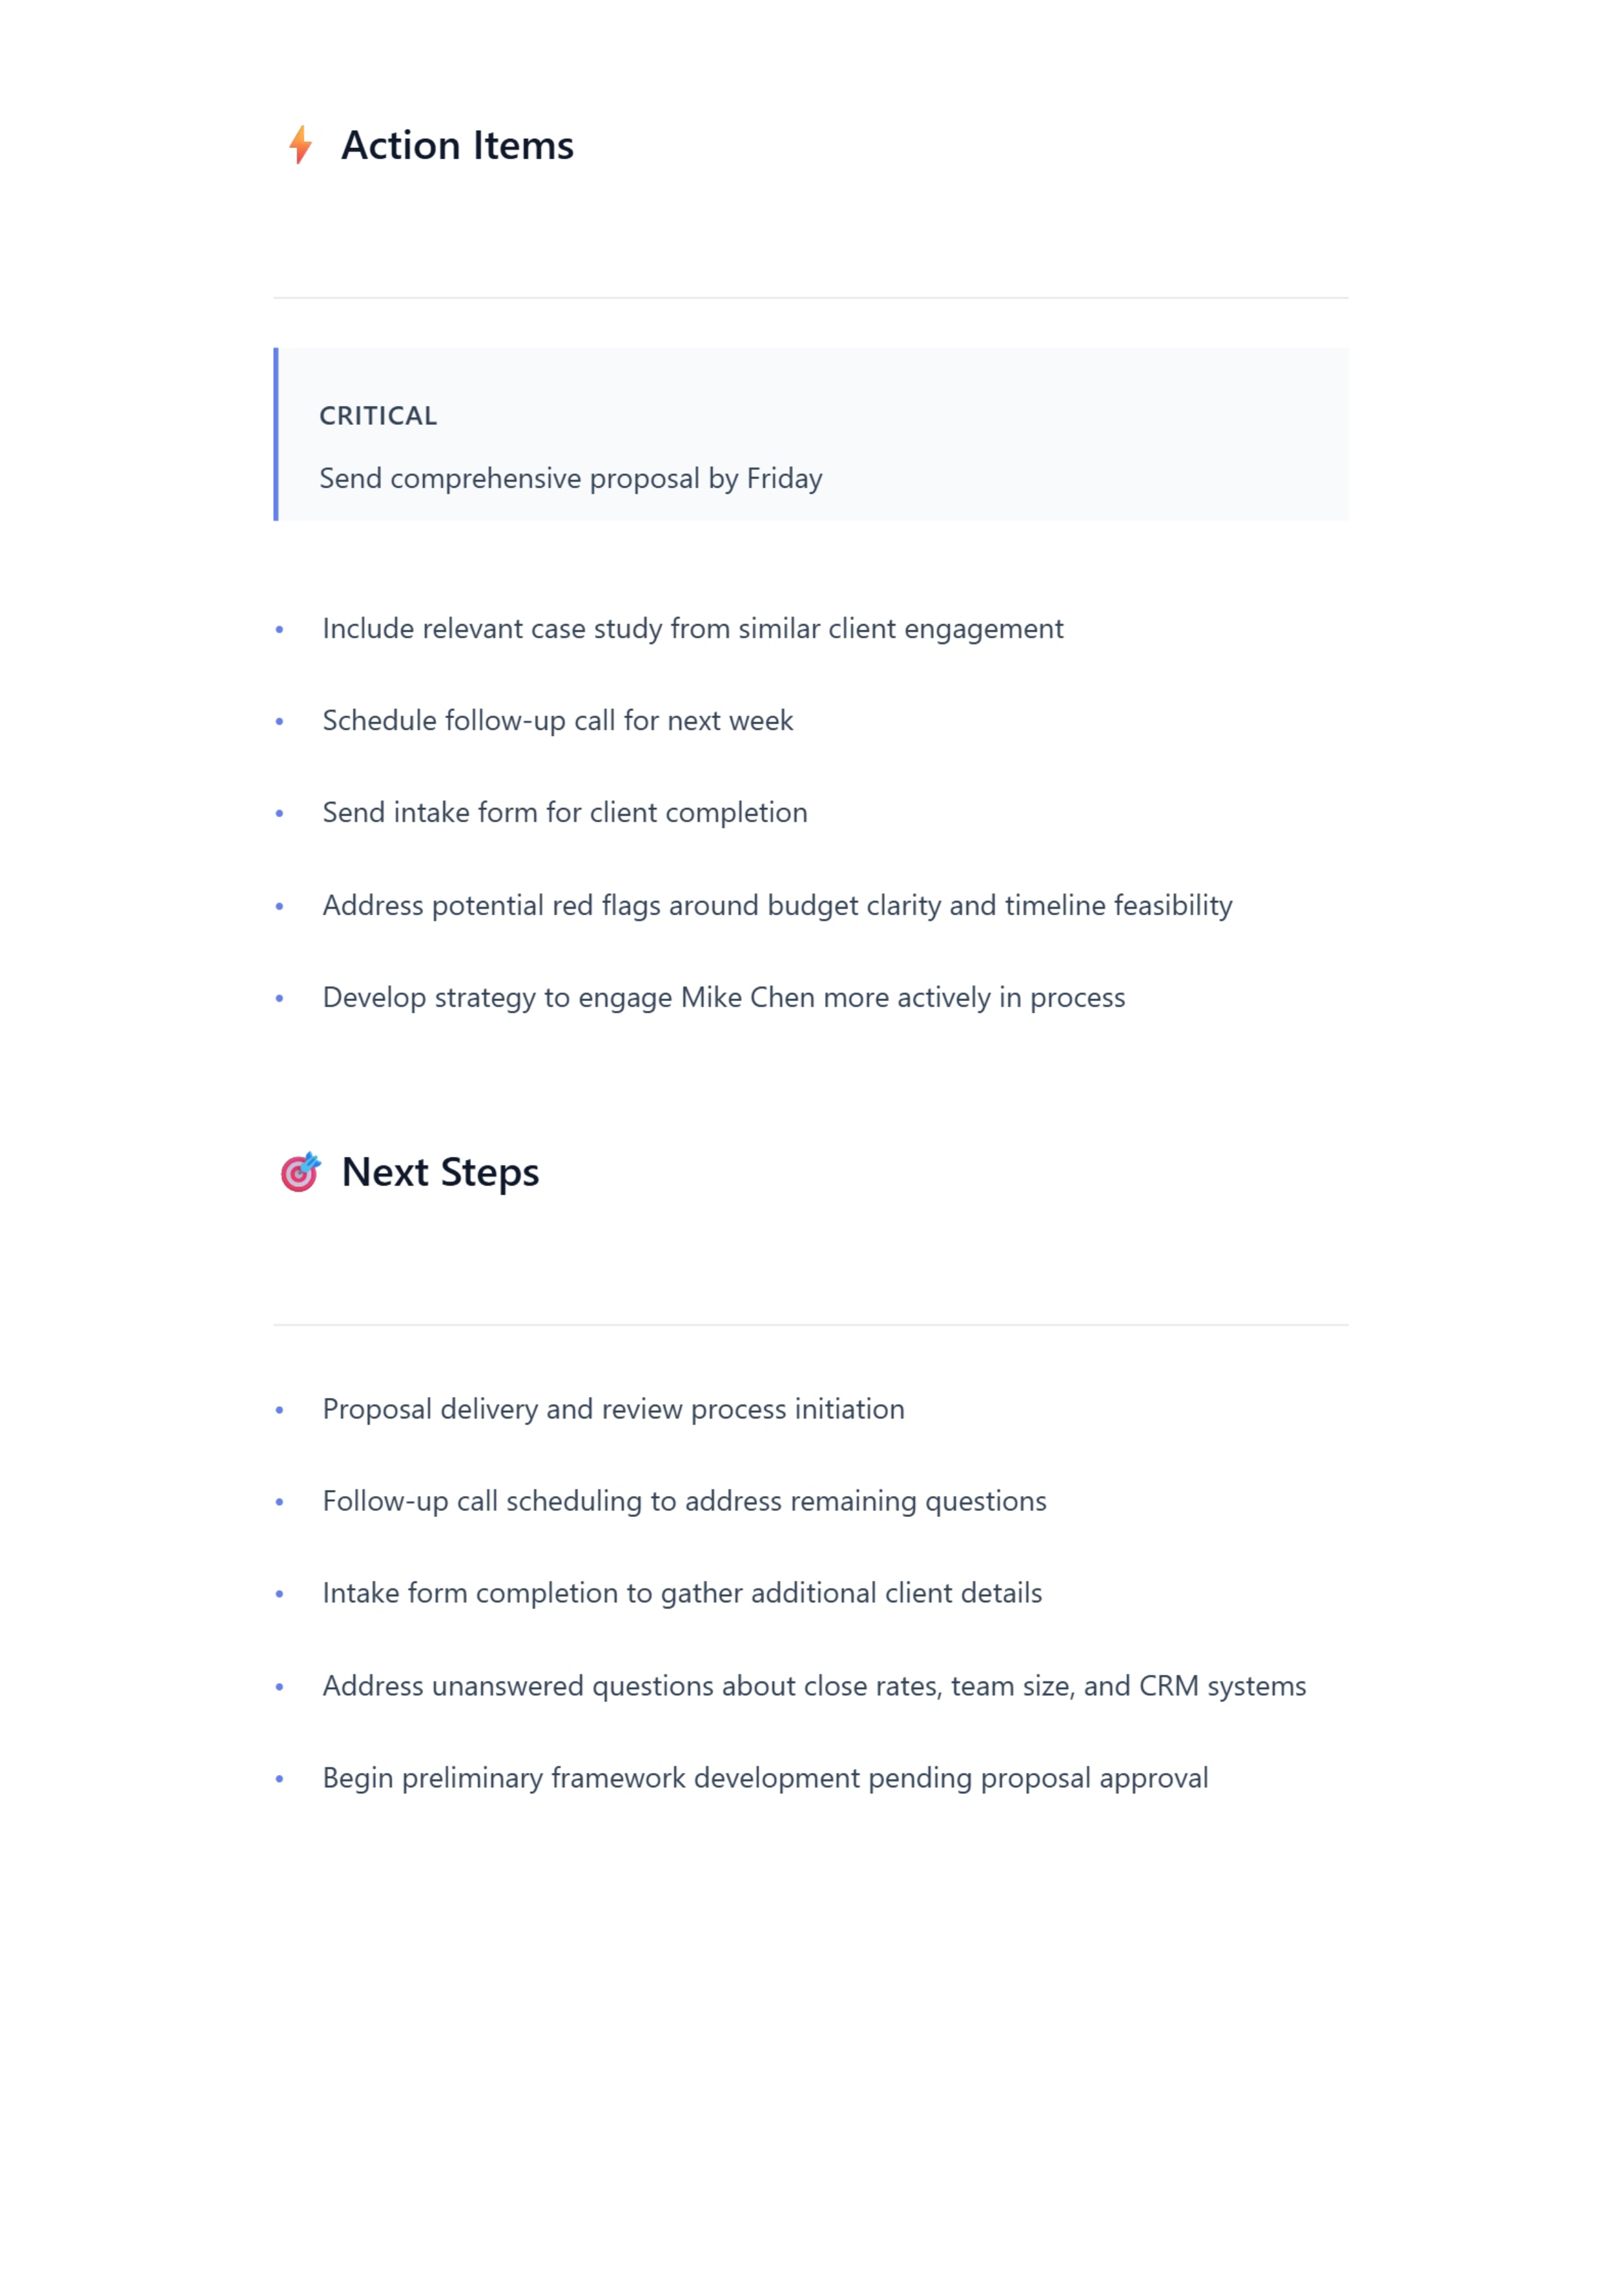Viewport: 1624px width, 2296px height.
Task: Click 'Proposal delivery and review process initiation'
Action: tap(613, 1410)
